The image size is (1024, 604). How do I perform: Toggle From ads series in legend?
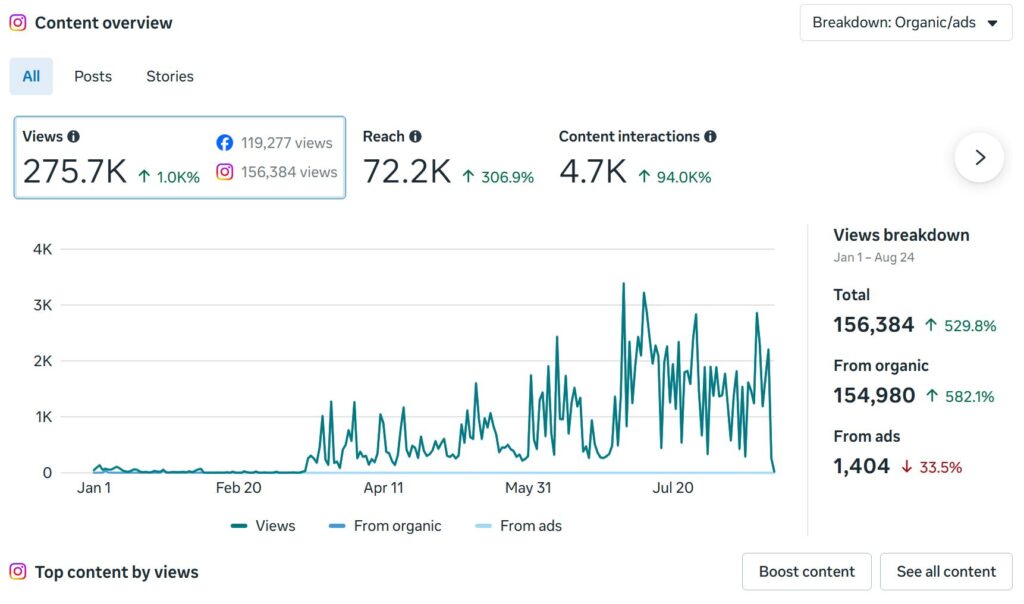[x=519, y=526]
